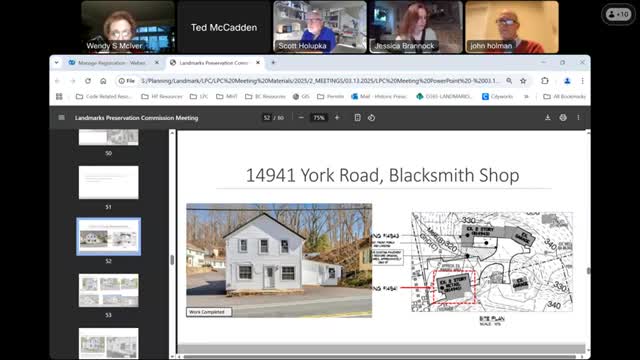This screenshot has width=640, height=360.
Task: Select Wendy S McIver video tile
Action: 128,27
